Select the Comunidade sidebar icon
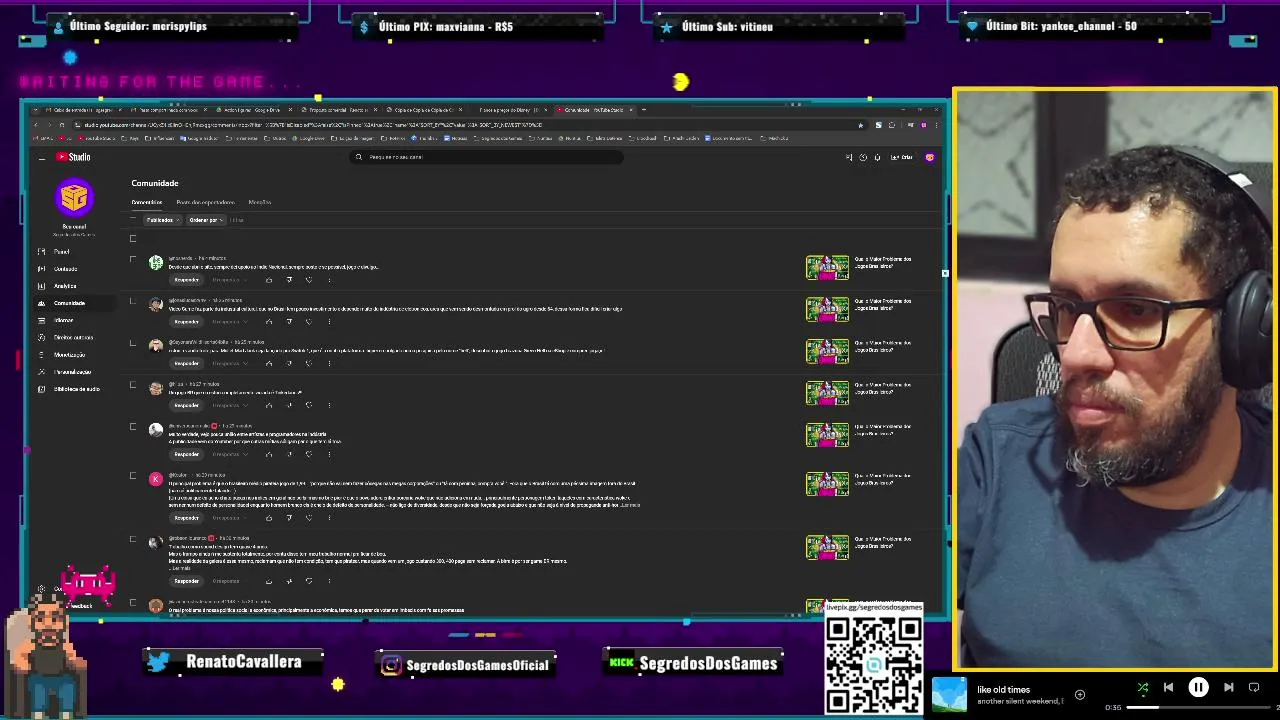Screen dimensions: 1280x720 (x=41, y=303)
